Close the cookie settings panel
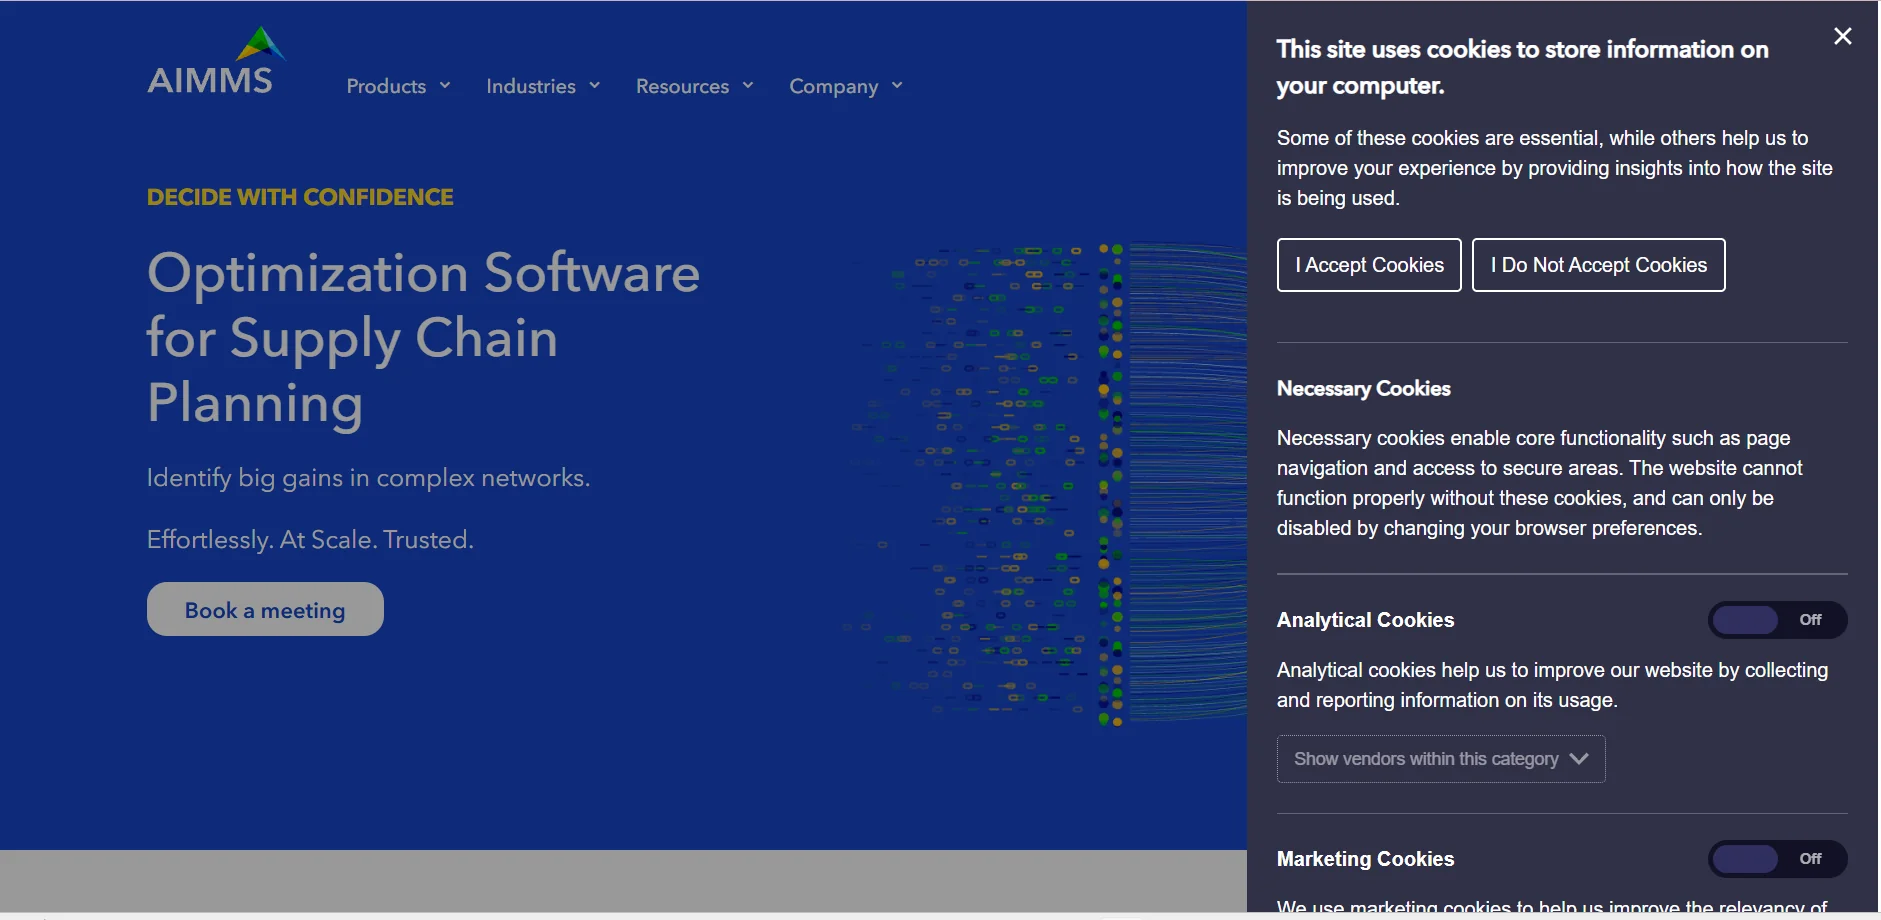Image resolution: width=1881 pixels, height=920 pixels. [1842, 37]
